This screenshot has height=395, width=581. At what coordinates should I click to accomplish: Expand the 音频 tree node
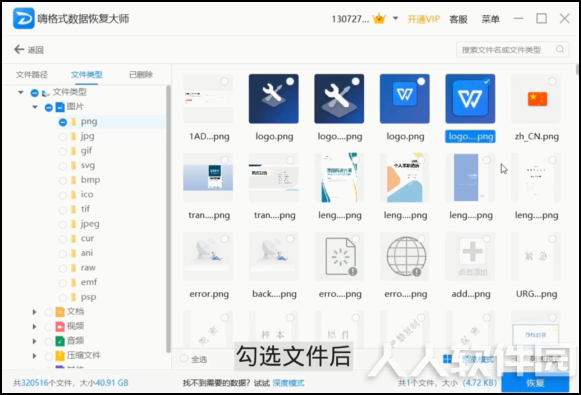point(34,341)
